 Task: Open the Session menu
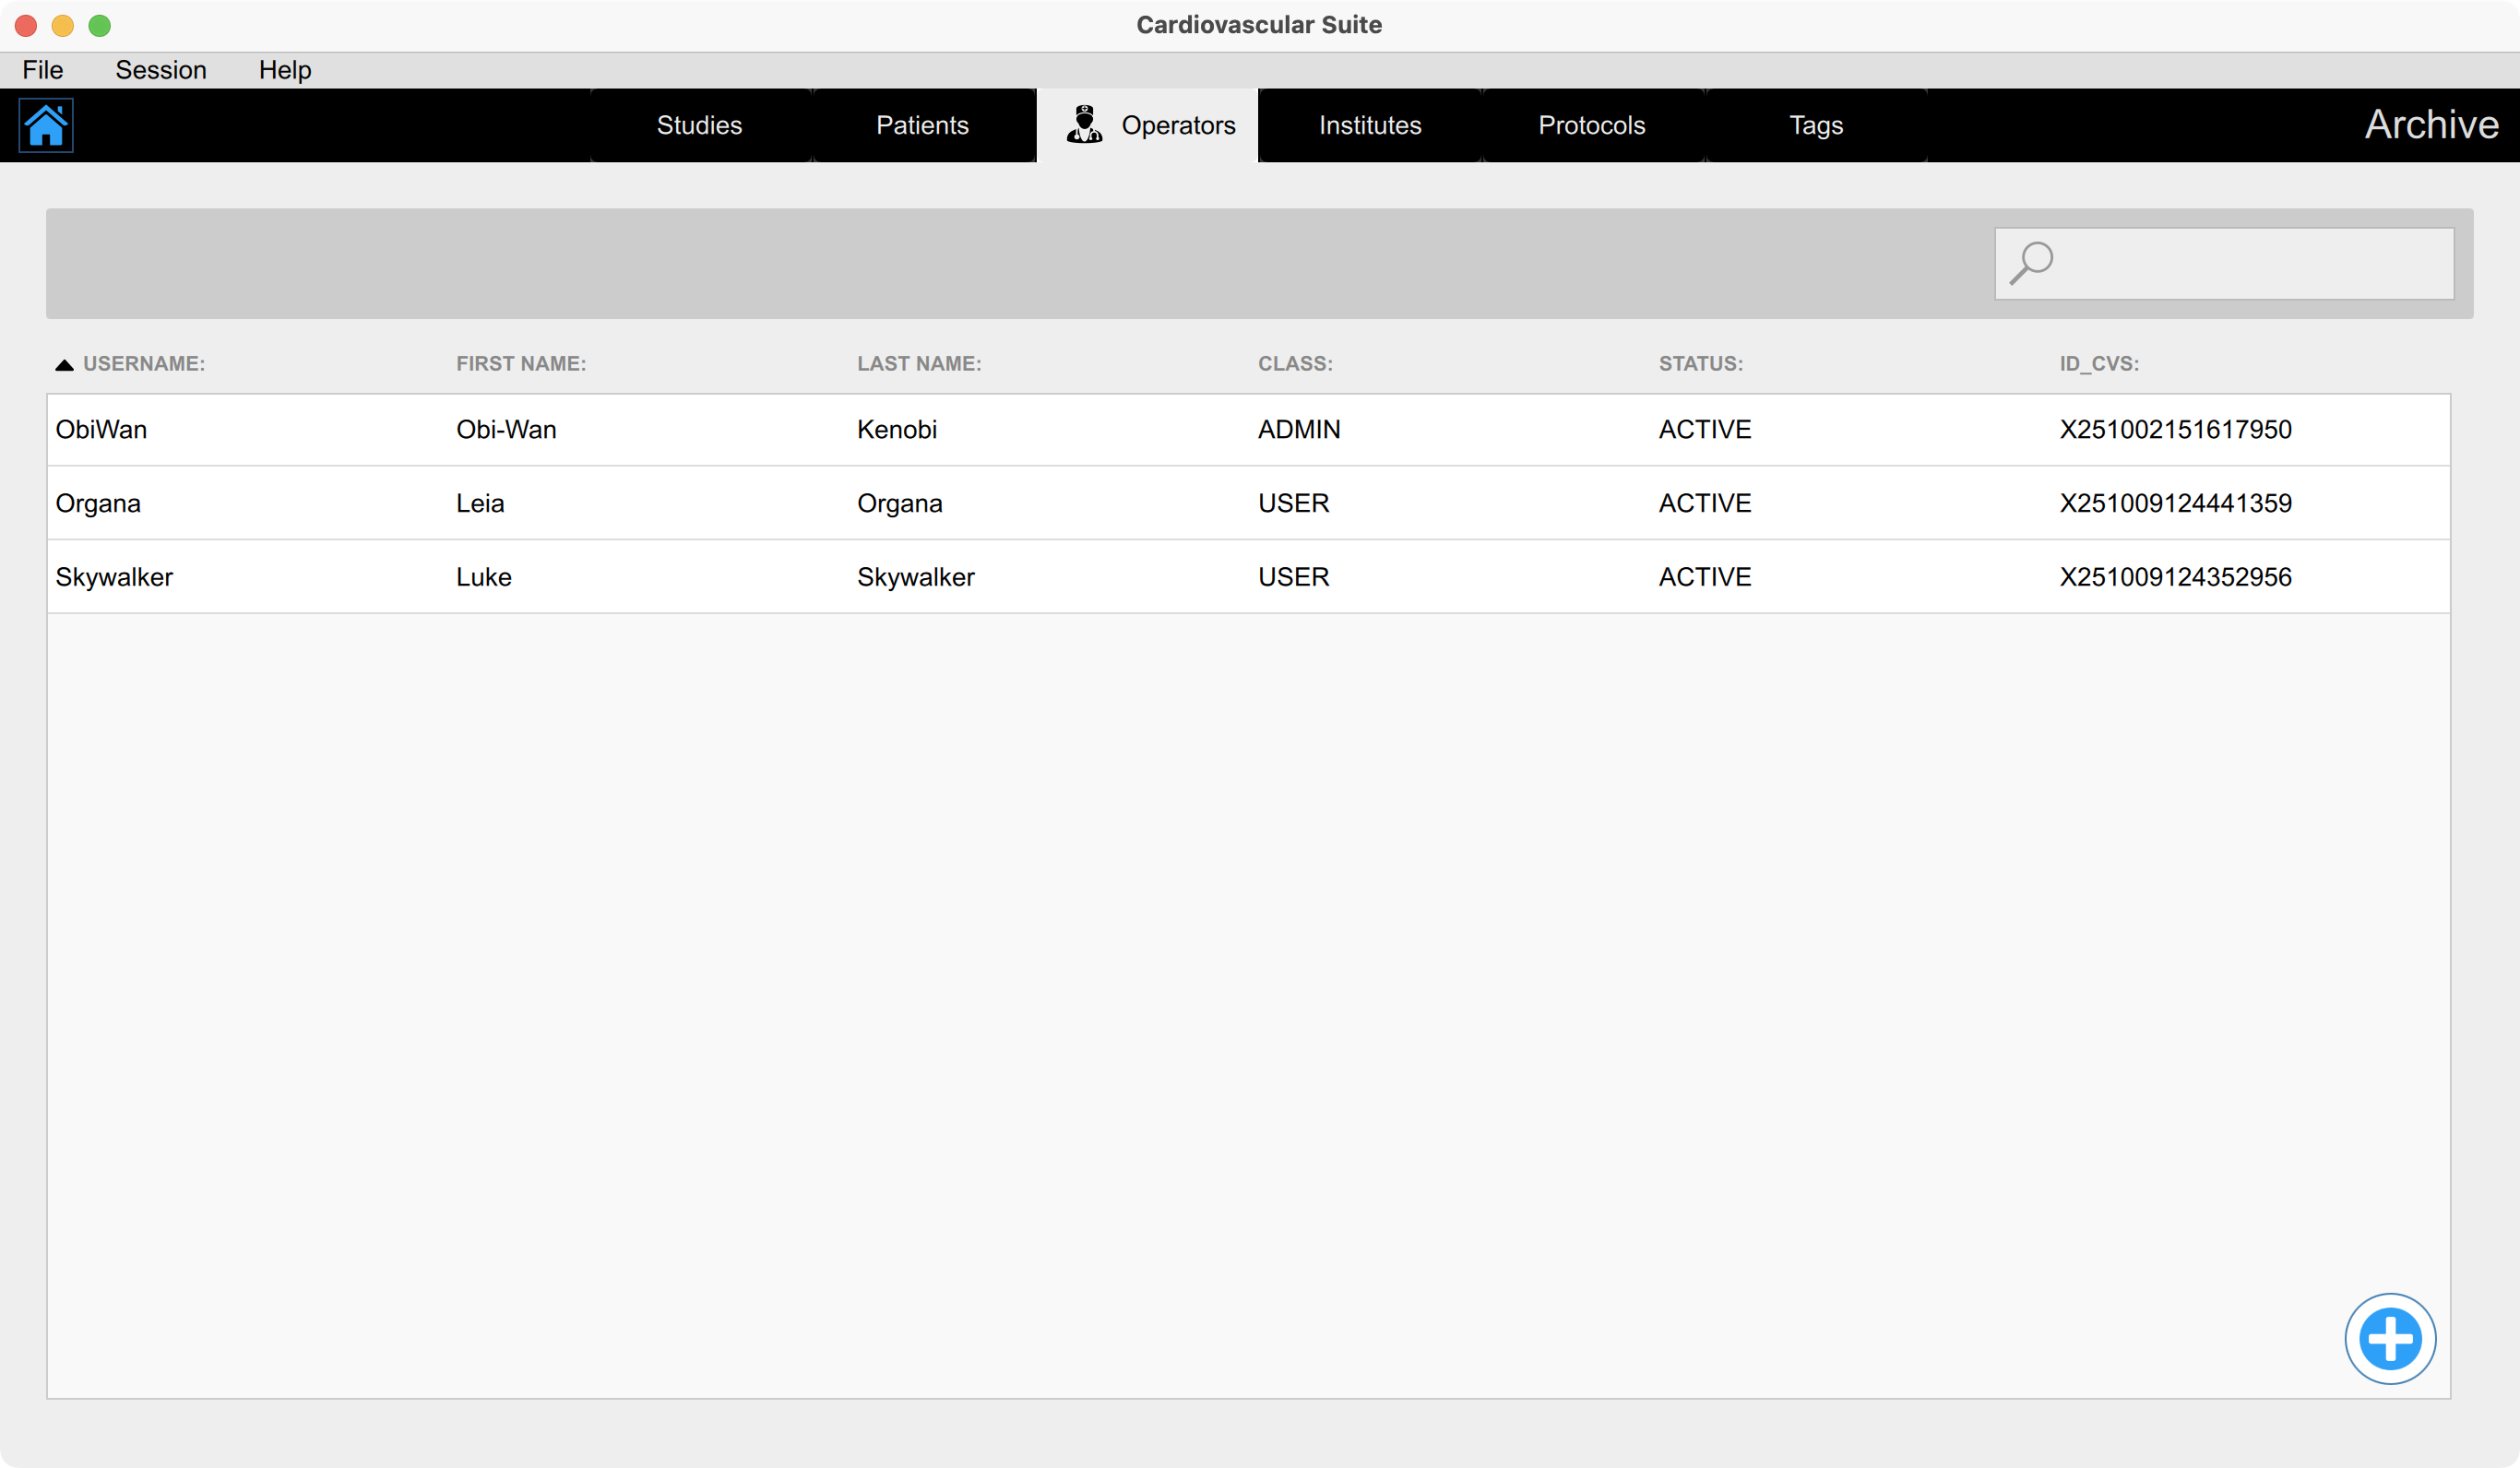(x=160, y=69)
